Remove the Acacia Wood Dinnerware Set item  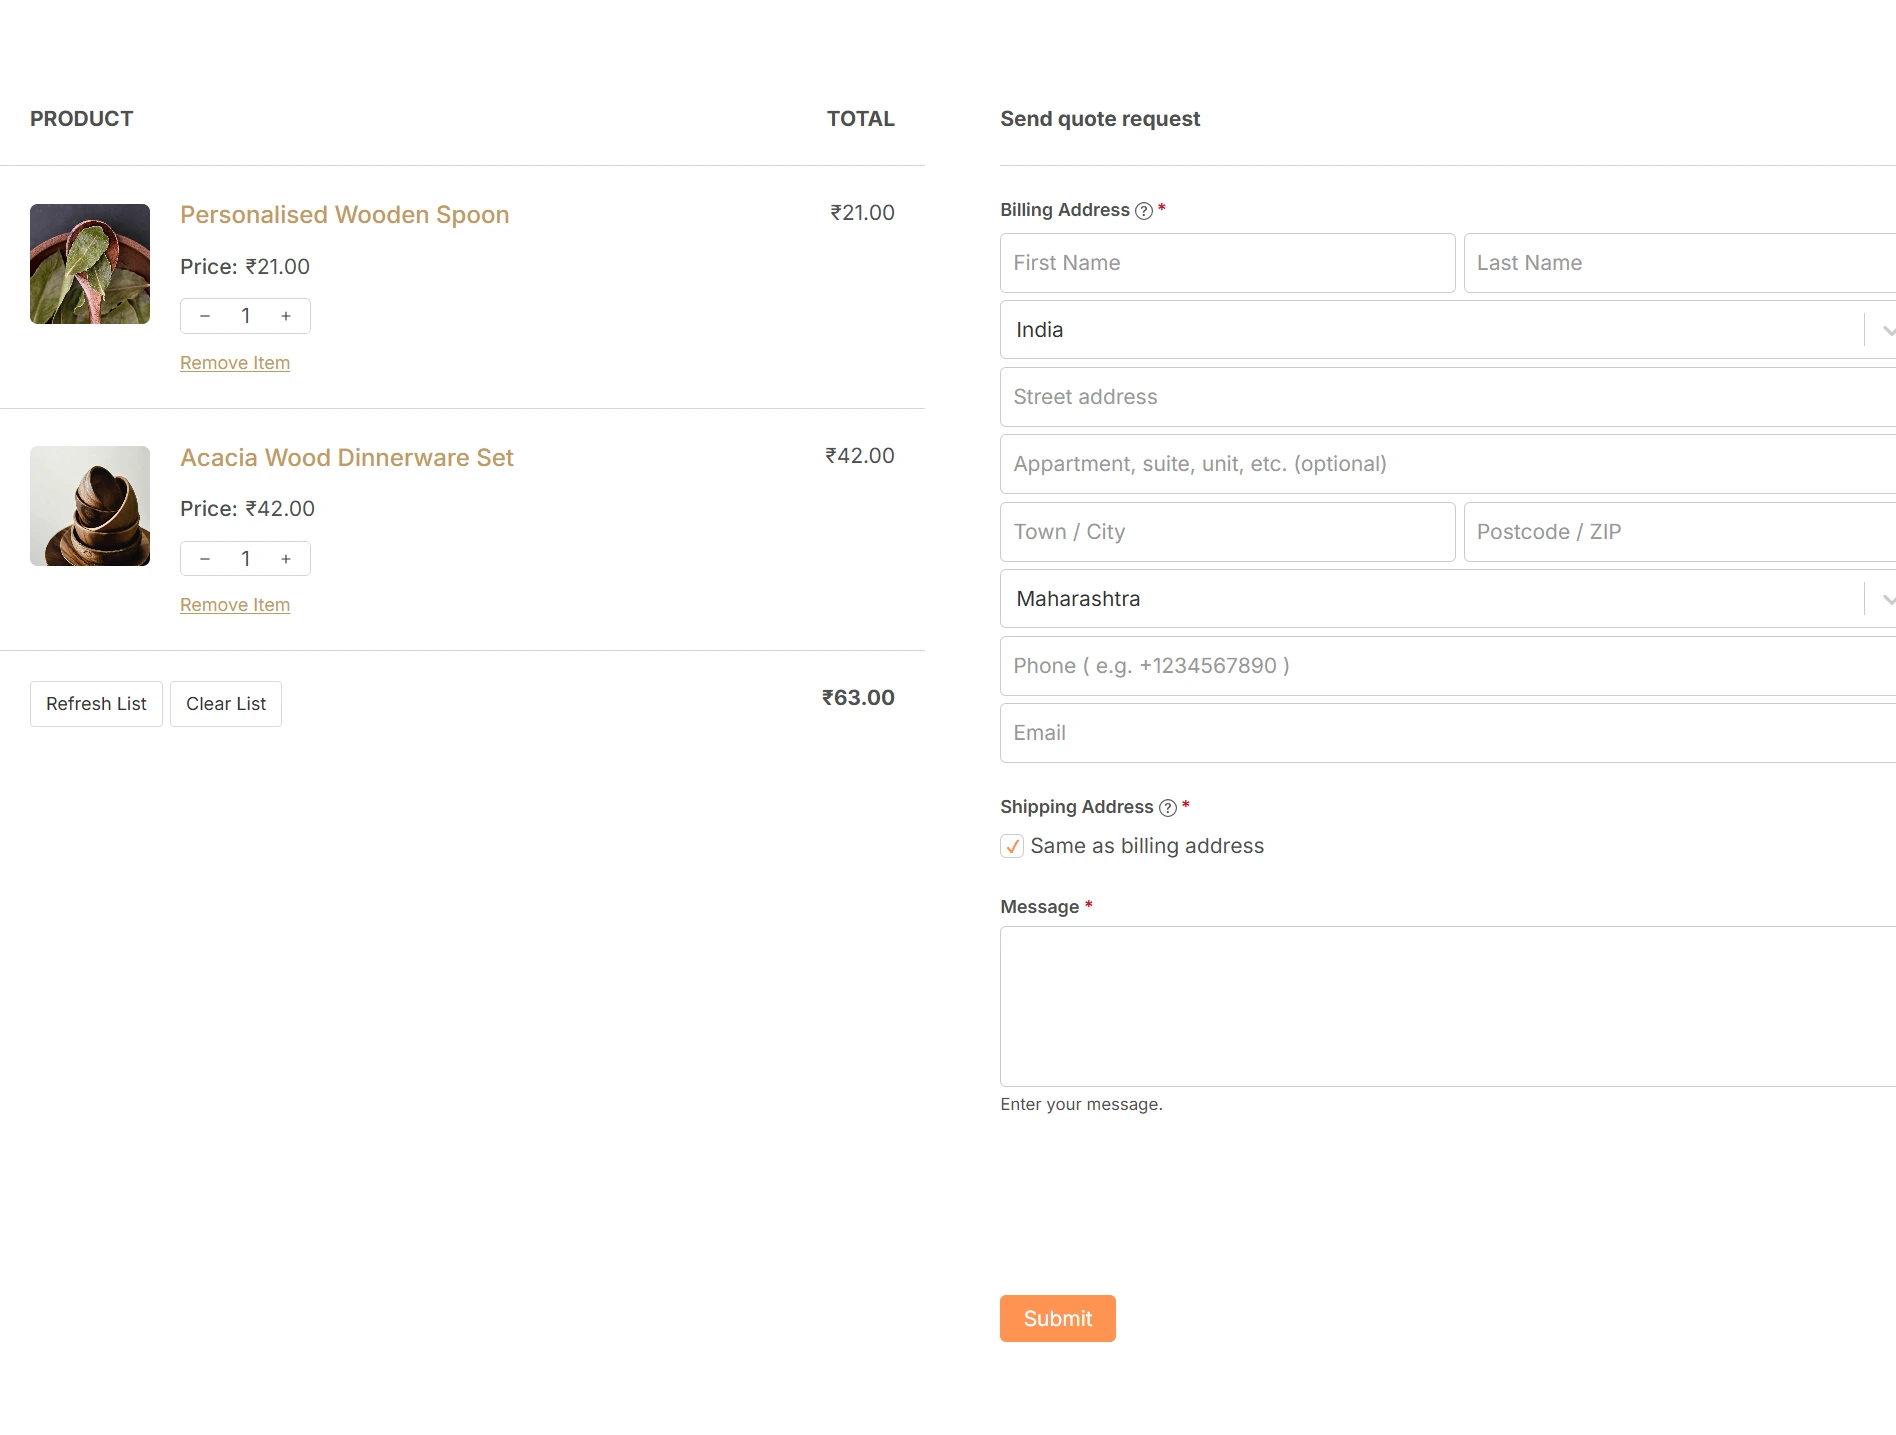[x=235, y=605]
